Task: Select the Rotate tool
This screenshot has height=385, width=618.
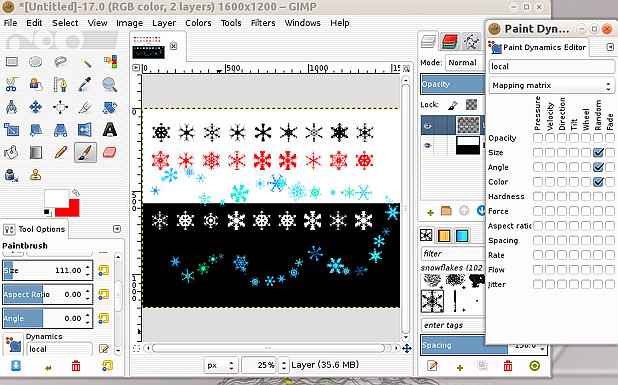Action: tap(110, 107)
